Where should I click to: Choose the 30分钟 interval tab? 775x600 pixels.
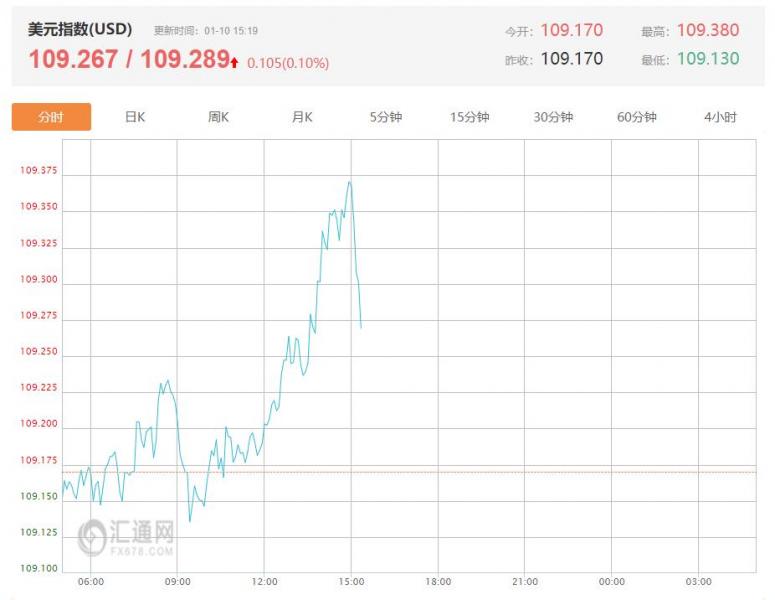pos(553,117)
